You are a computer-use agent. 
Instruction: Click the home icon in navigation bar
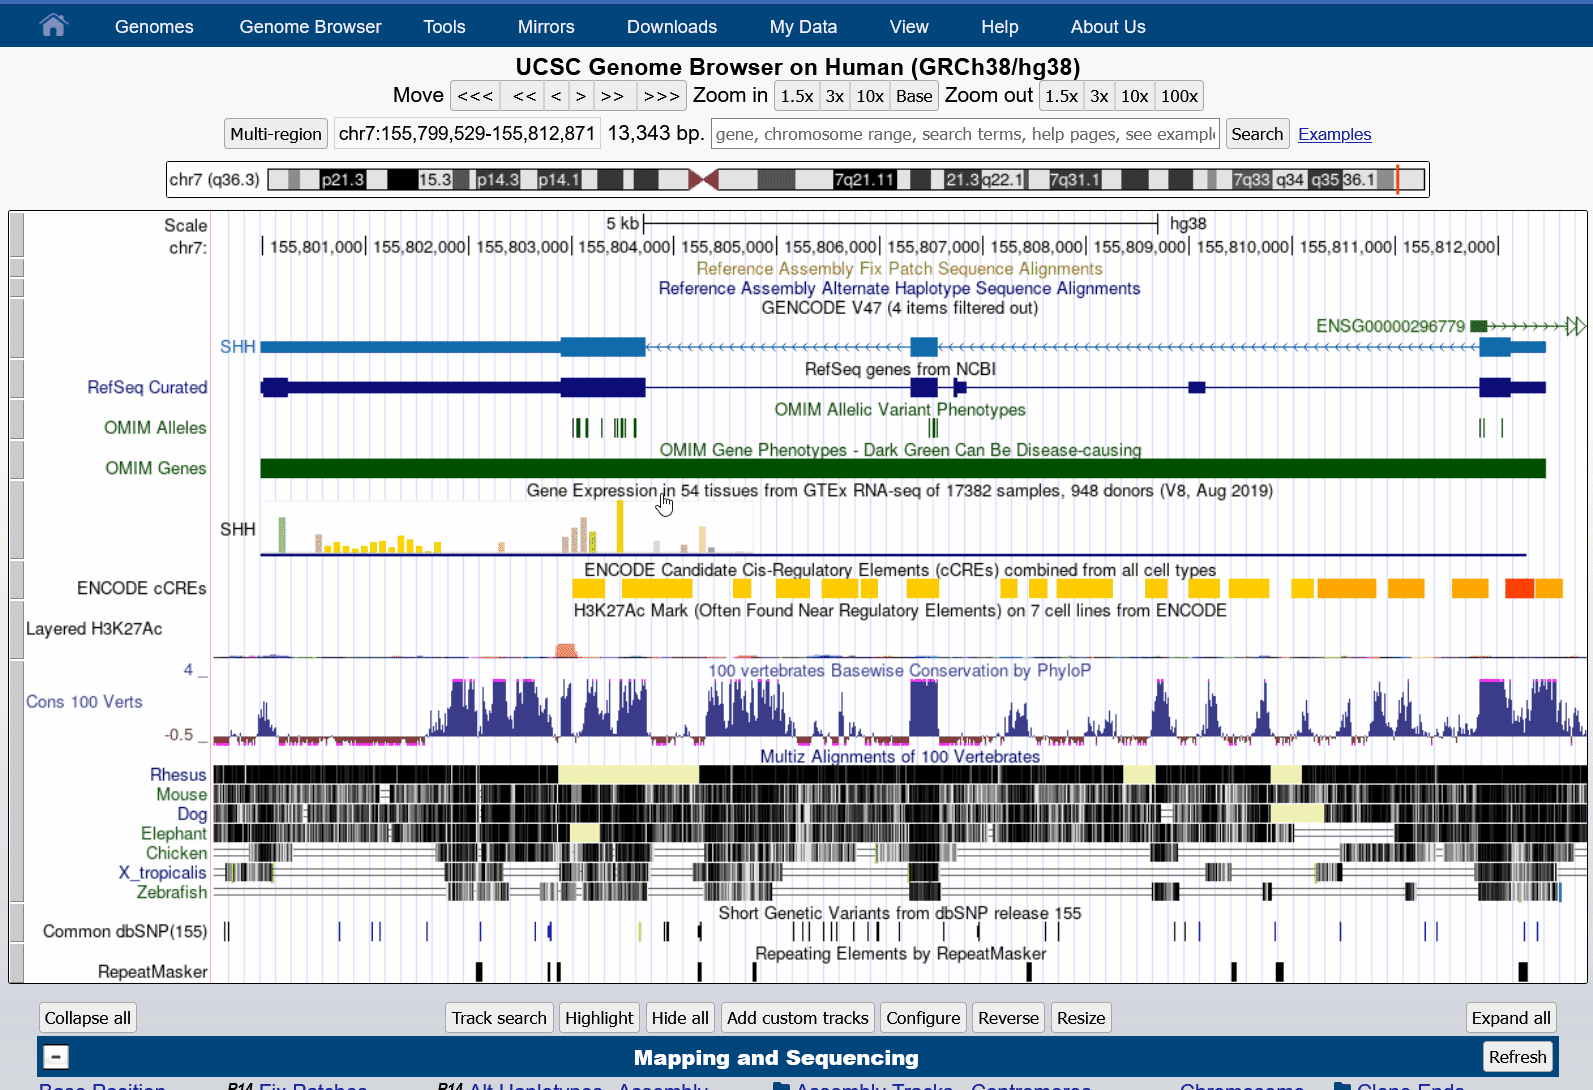[53, 25]
